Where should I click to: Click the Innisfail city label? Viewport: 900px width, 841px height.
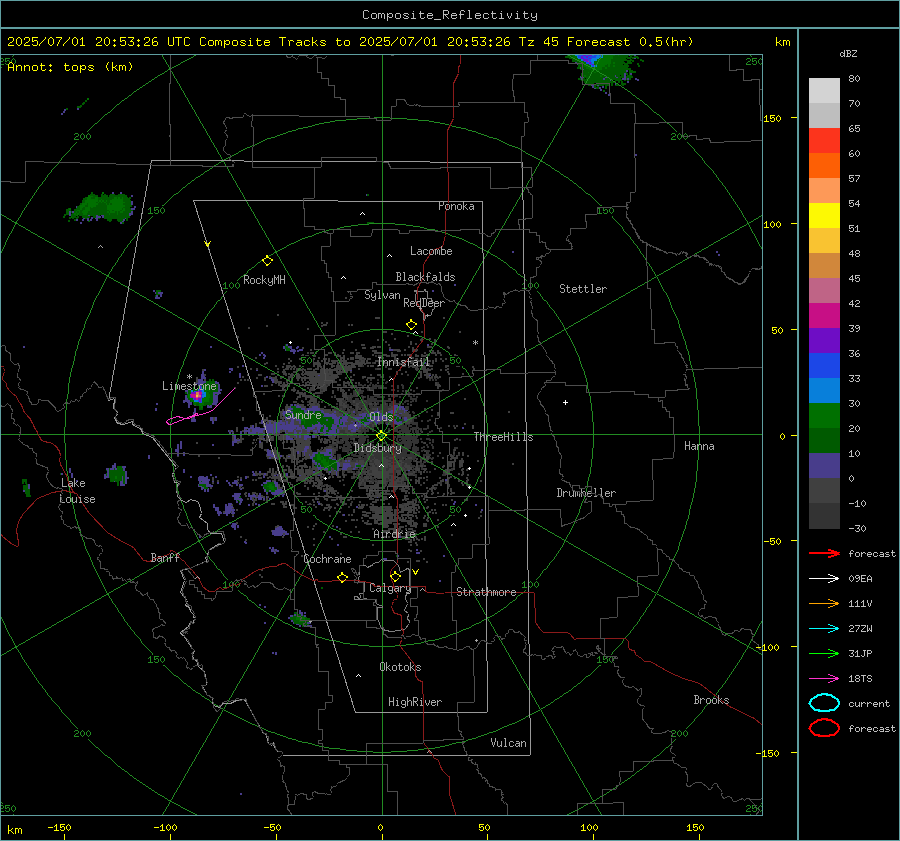[x=404, y=362]
